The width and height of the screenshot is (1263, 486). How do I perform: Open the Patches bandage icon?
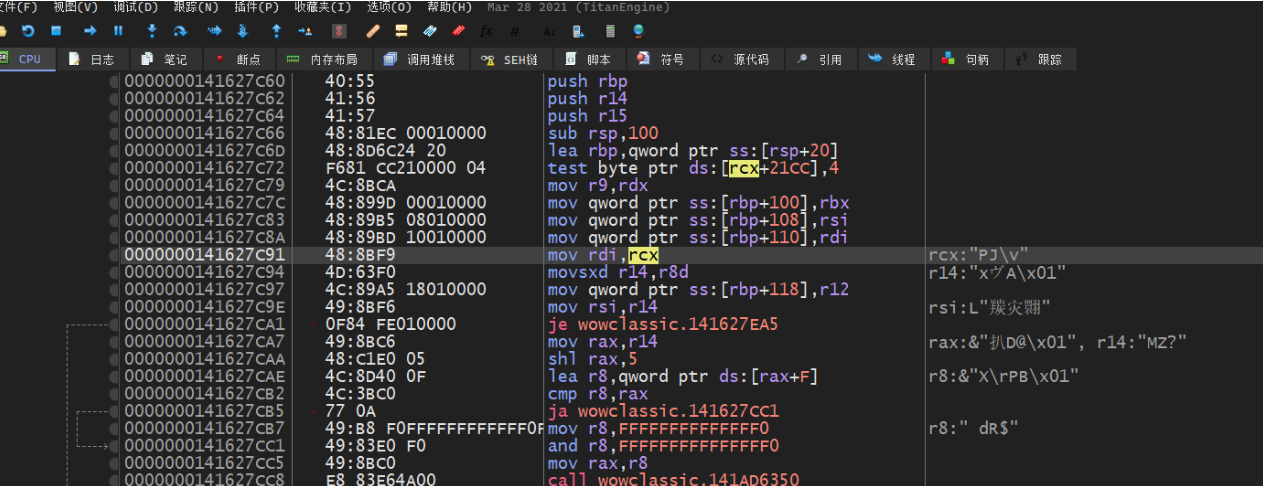pos(372,31)
